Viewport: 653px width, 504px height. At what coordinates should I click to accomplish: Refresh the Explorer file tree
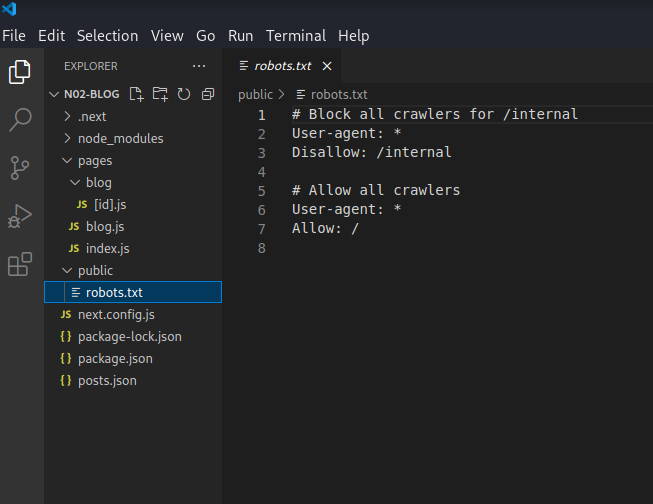pos(184,94)
